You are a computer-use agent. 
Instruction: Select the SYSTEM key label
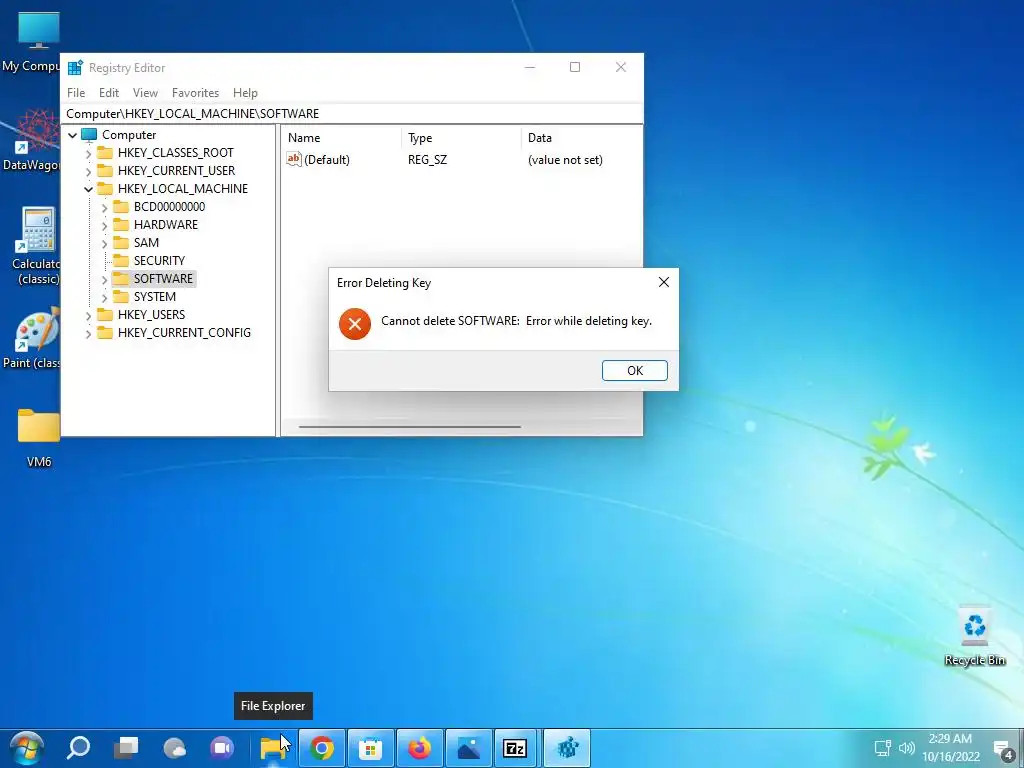pos(155,296)
